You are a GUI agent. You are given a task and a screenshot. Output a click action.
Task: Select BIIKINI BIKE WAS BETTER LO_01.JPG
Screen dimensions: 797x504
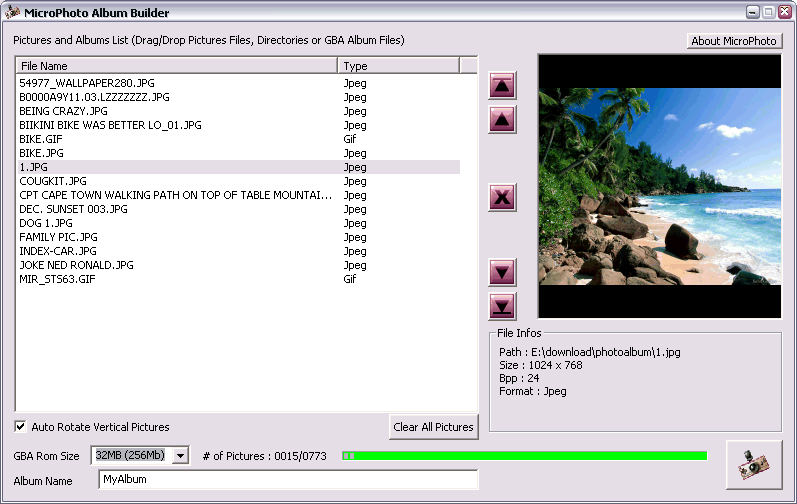pyautogui.click(x=239, y=125)
